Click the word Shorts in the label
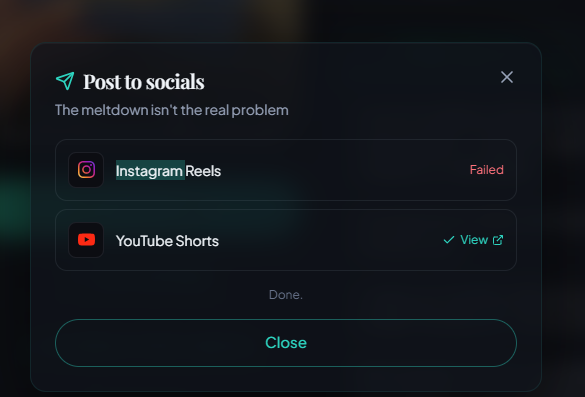 pos(197,241)
